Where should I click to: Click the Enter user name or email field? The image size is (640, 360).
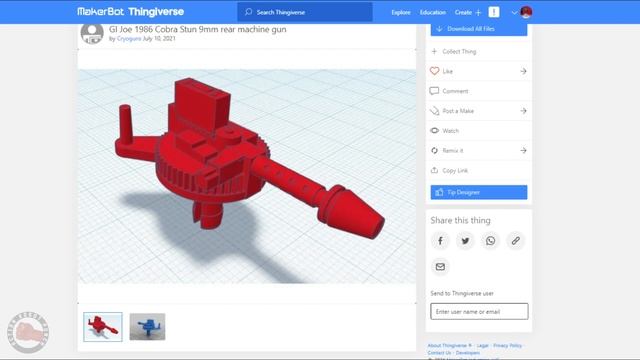[479, 311]
